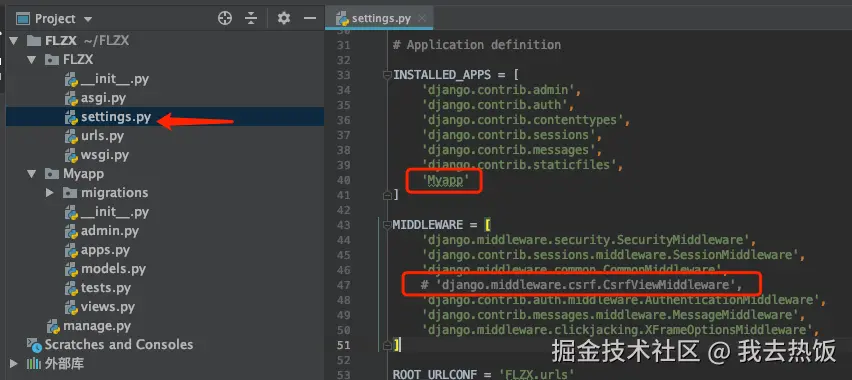Open the Project view dropdown
The height and width of the screenshot is (380, 852).
tap(88, 19)
